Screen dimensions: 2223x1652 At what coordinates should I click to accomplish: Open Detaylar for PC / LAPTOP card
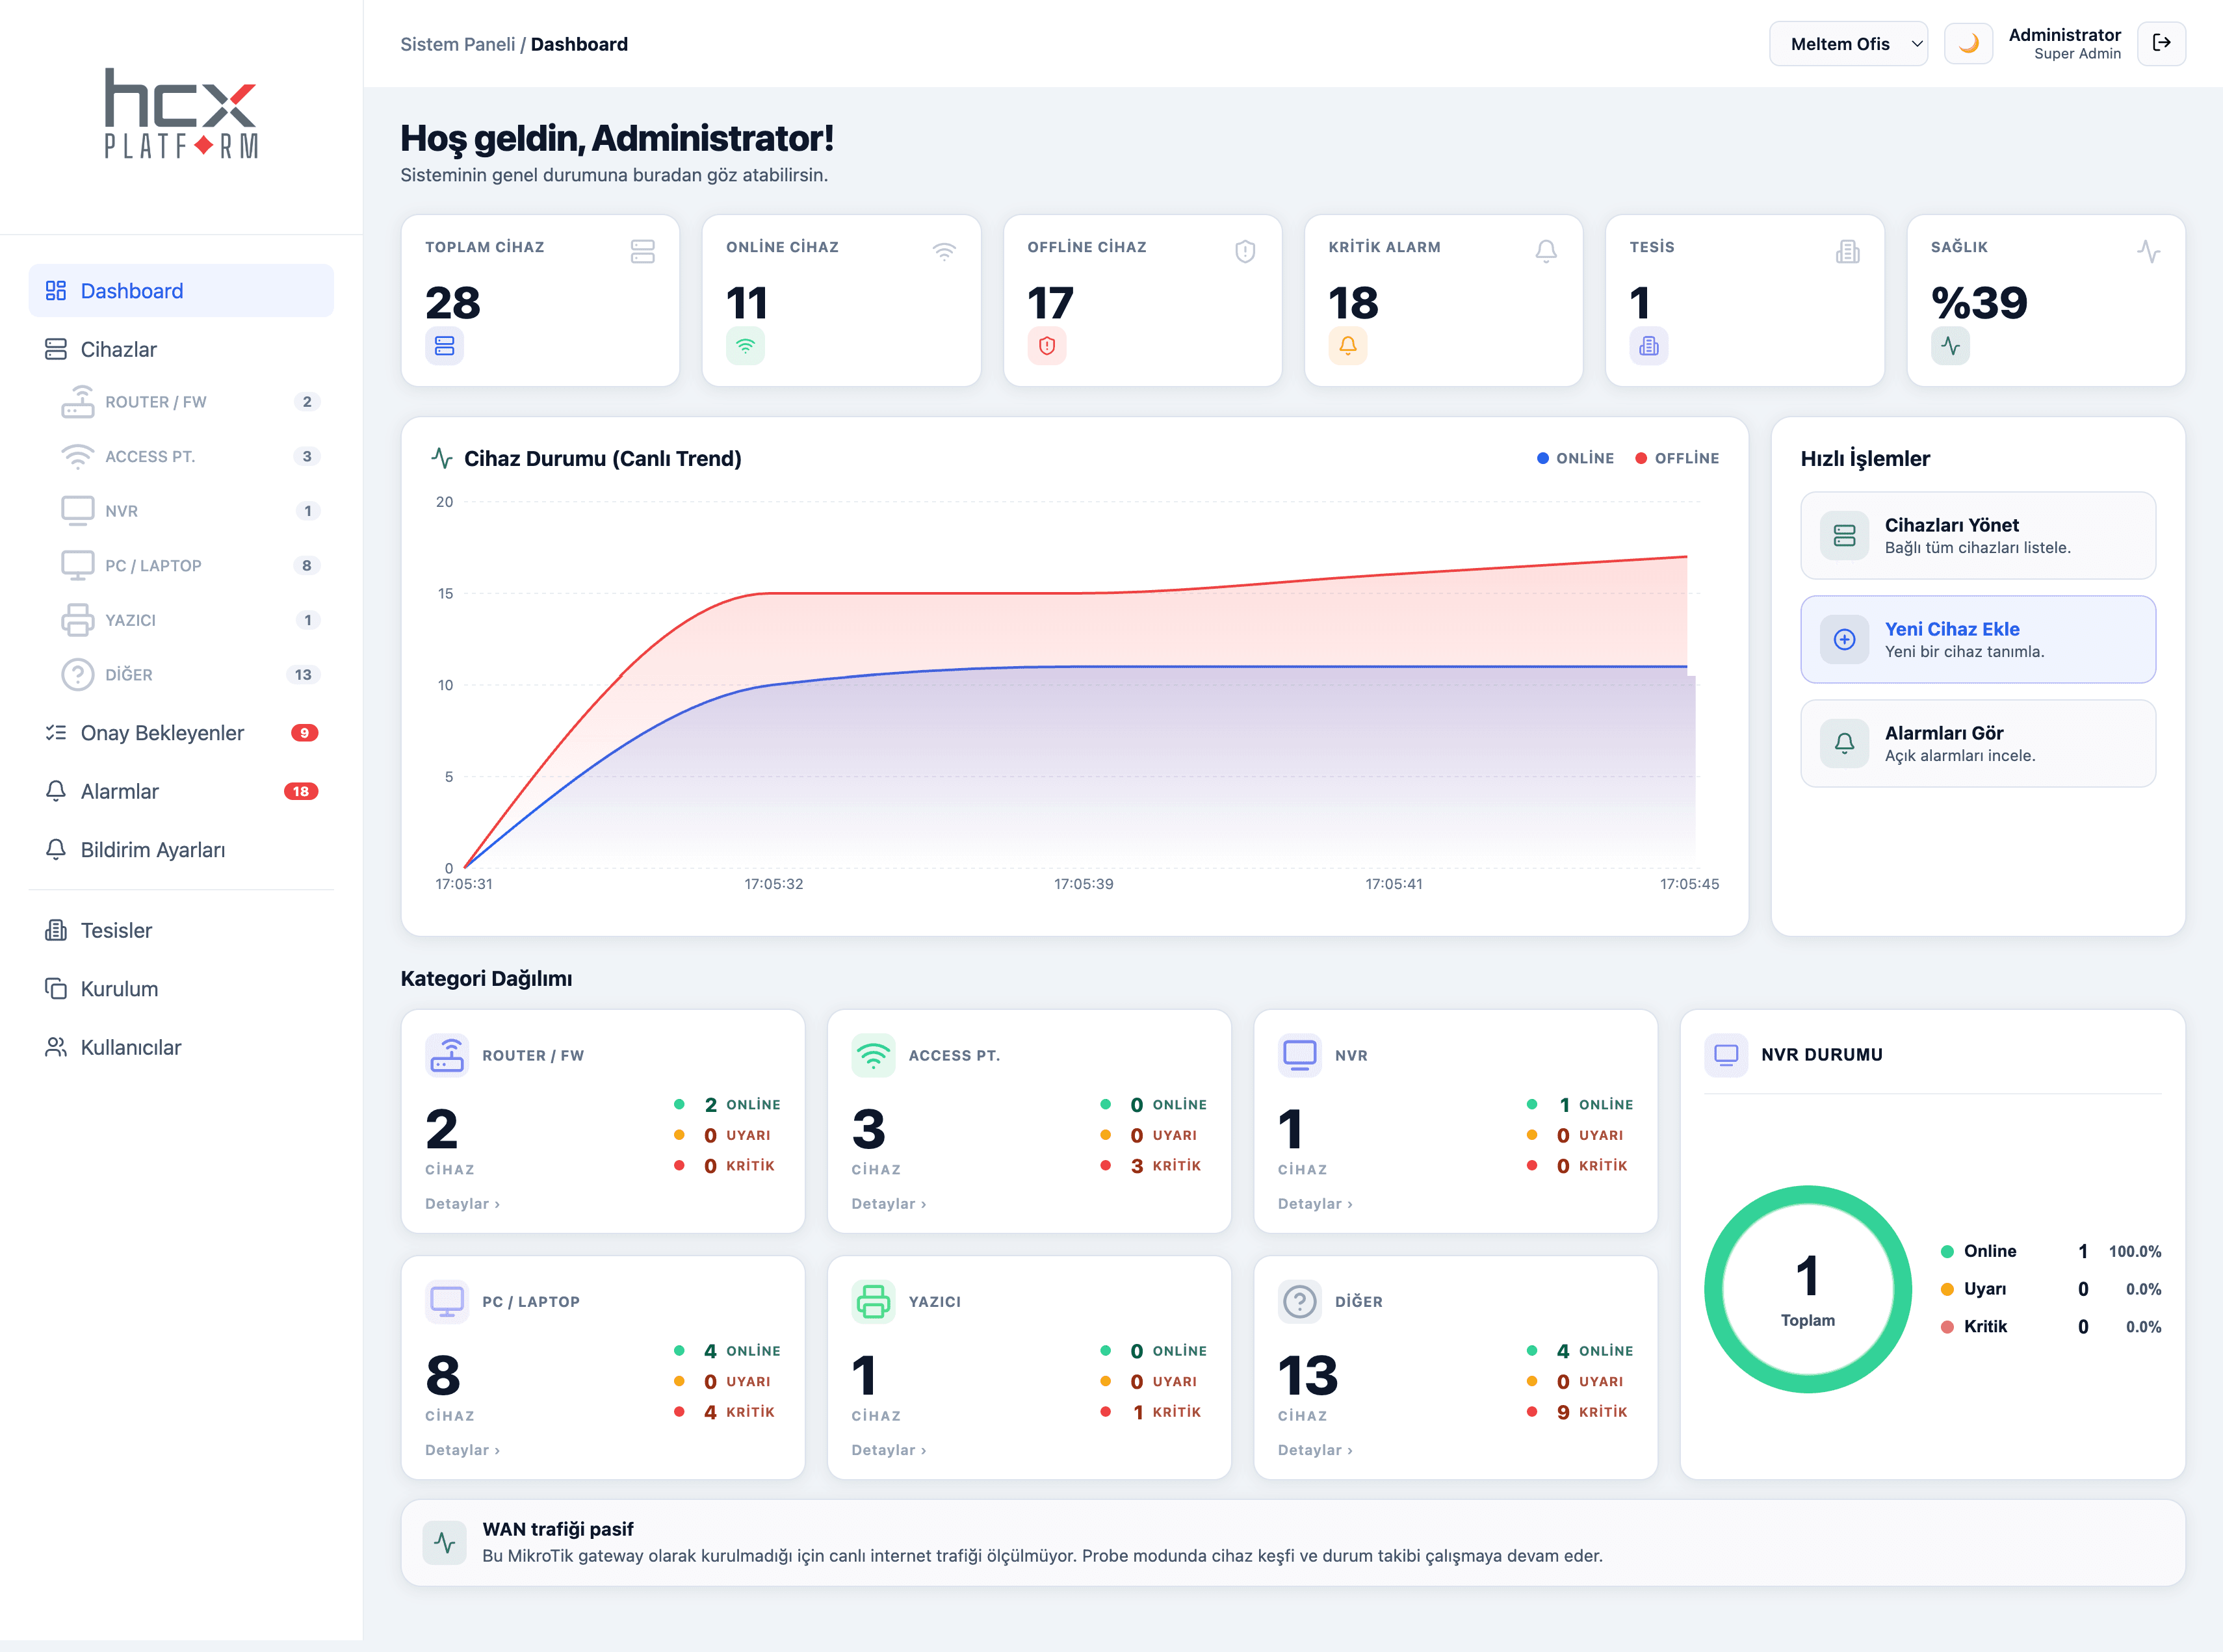tap(462, 1450)
